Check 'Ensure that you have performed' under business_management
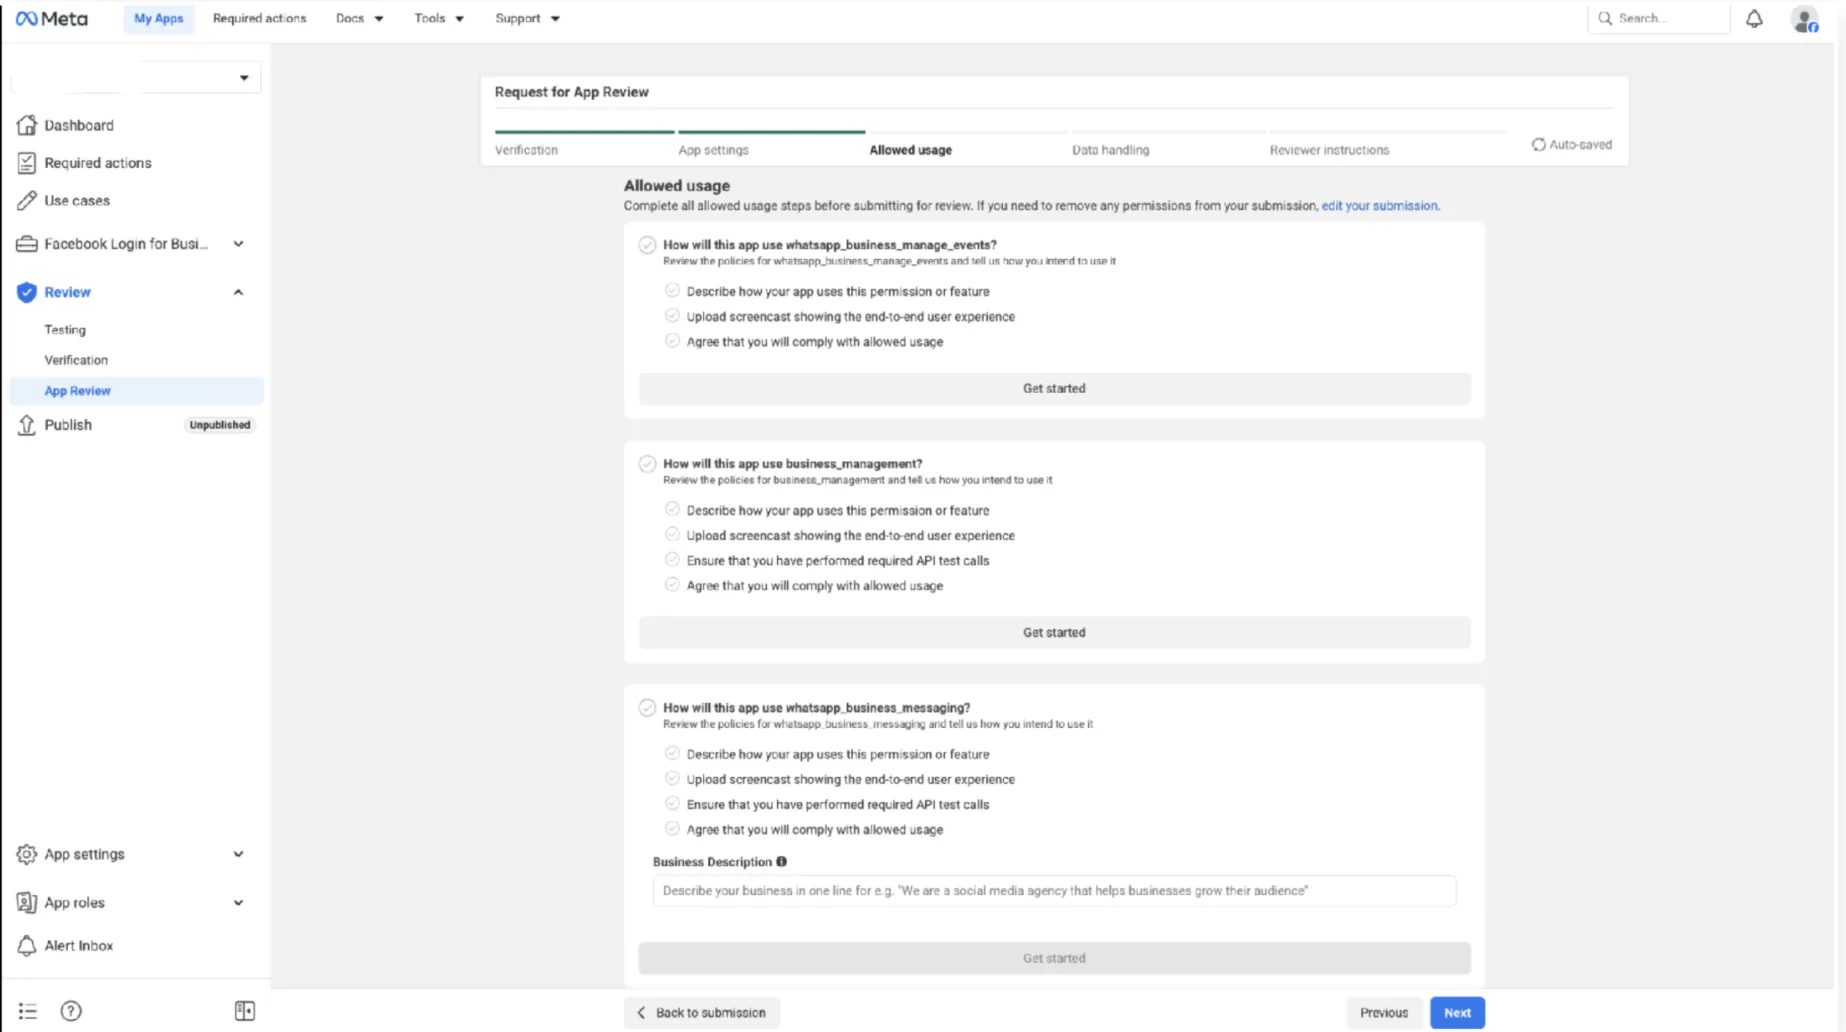 [x=672, y=560]
